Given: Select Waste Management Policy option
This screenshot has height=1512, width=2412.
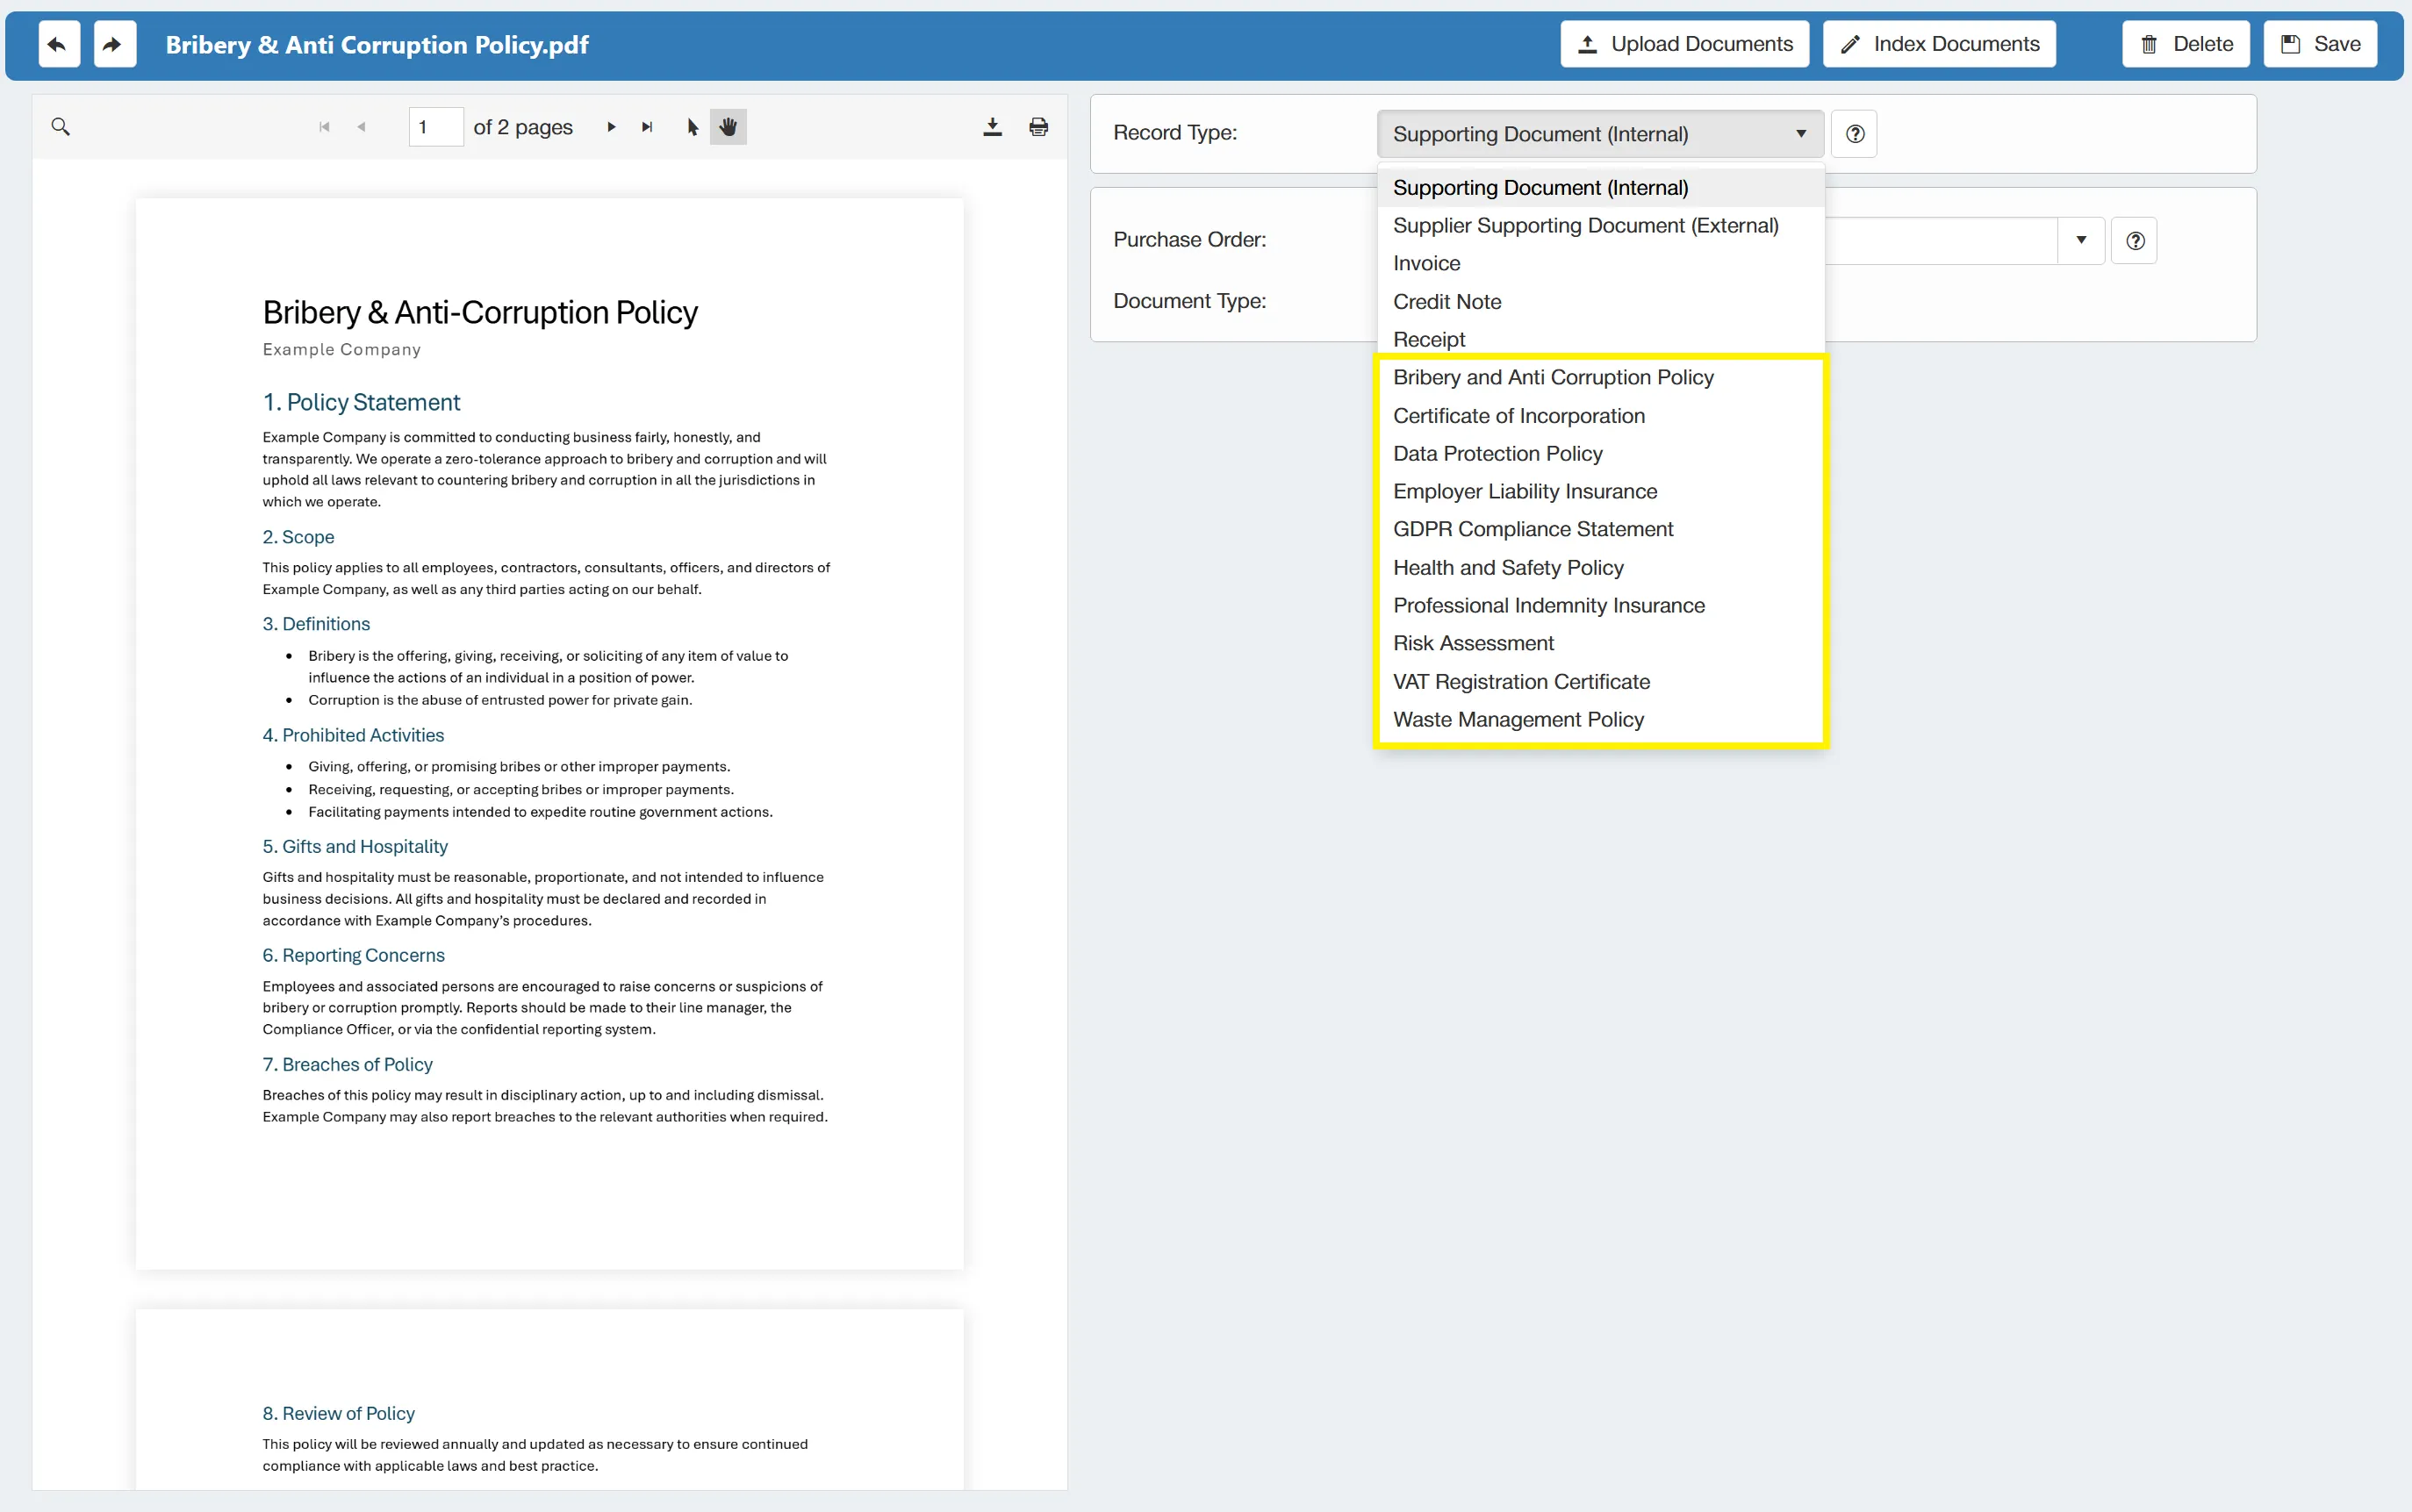Looking at the screenshot, I should (x=1600, y=720).
